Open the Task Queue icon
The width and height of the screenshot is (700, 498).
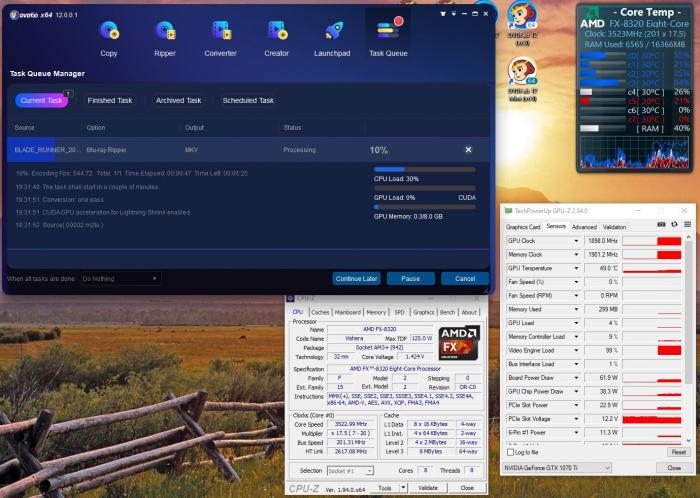tap(388, 32)
